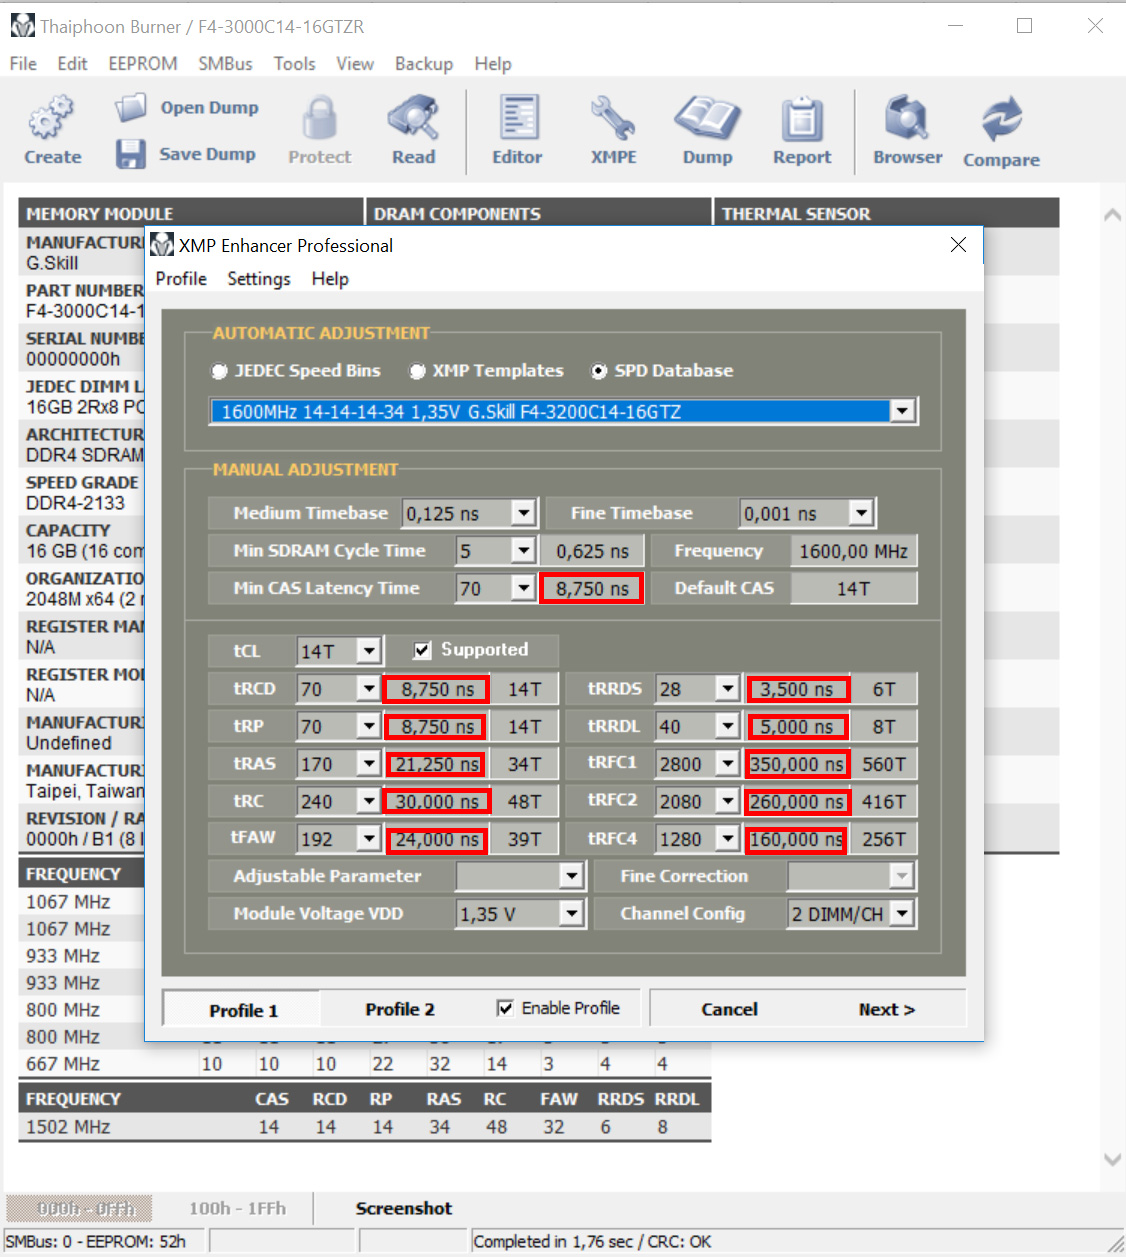This screenshot has width=1126, height=1257.
Task: Switch to Profile 2 tab
Action: (400, 1009)
